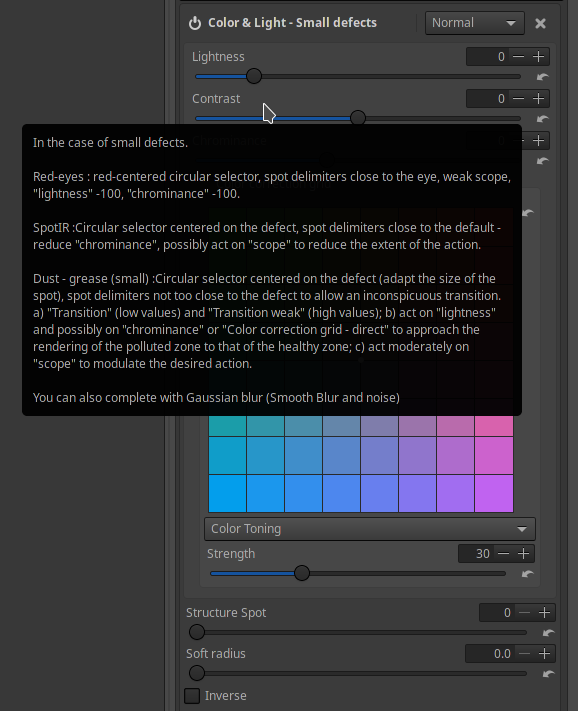Reset the Contrast slider to default

click(x=542, y=119)
